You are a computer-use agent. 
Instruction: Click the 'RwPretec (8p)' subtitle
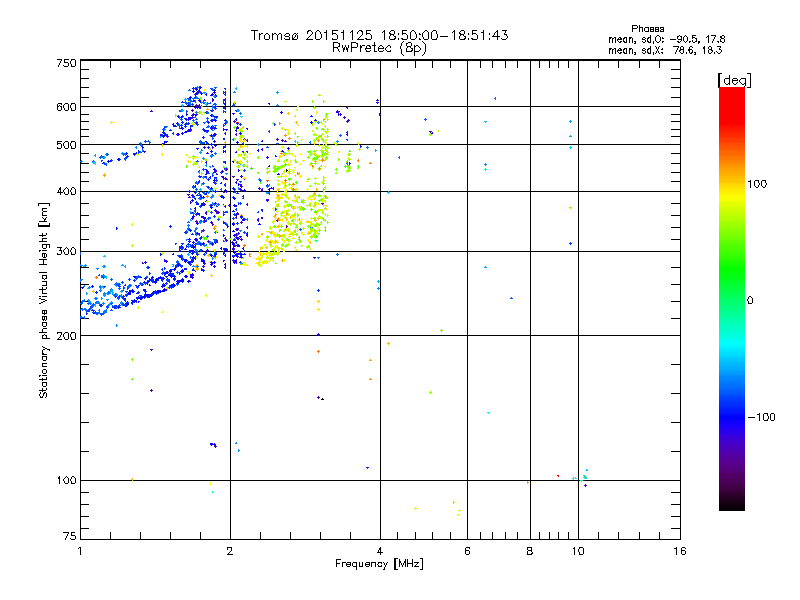tap(379, 48)
